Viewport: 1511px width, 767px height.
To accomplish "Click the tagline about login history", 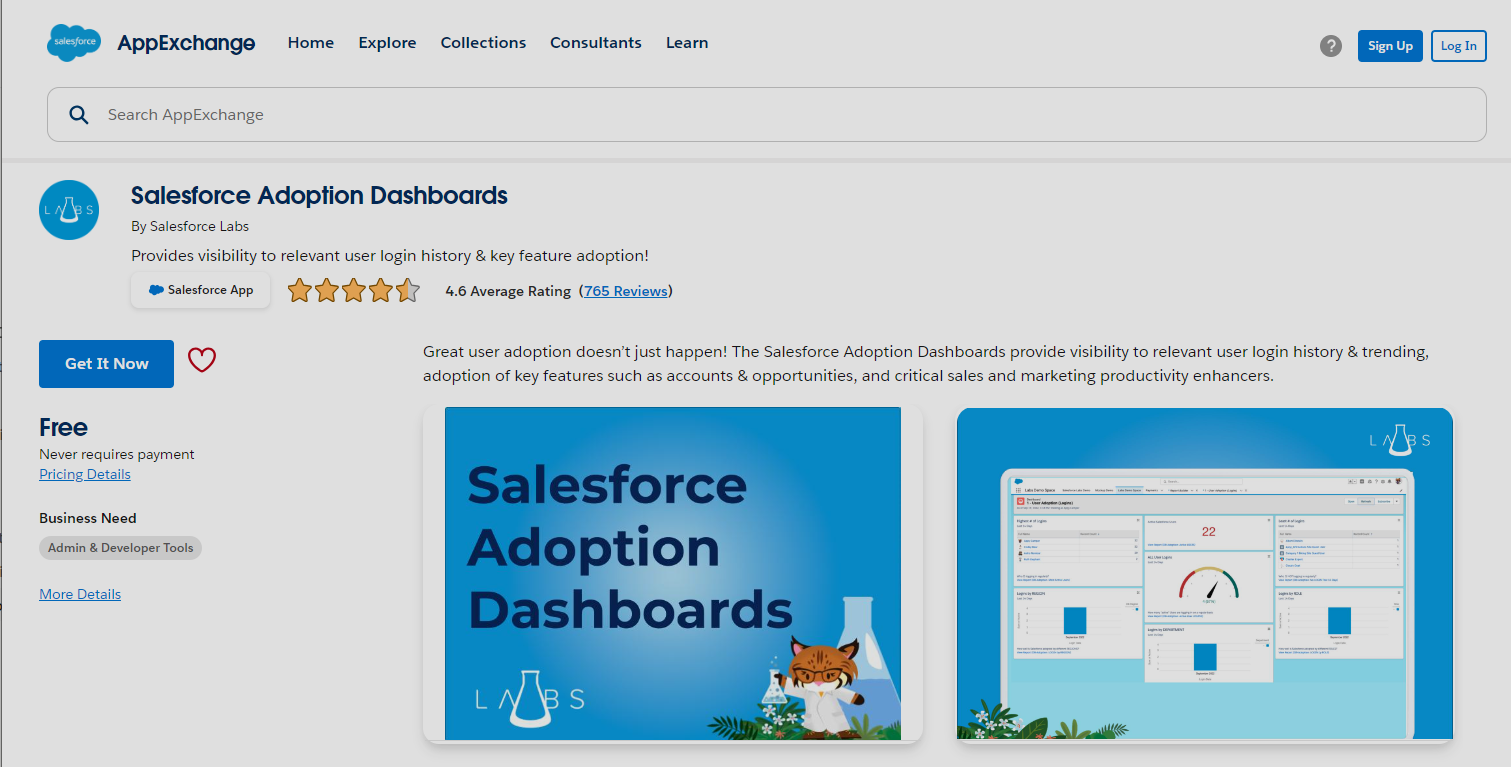I will (x=390, y=256).
